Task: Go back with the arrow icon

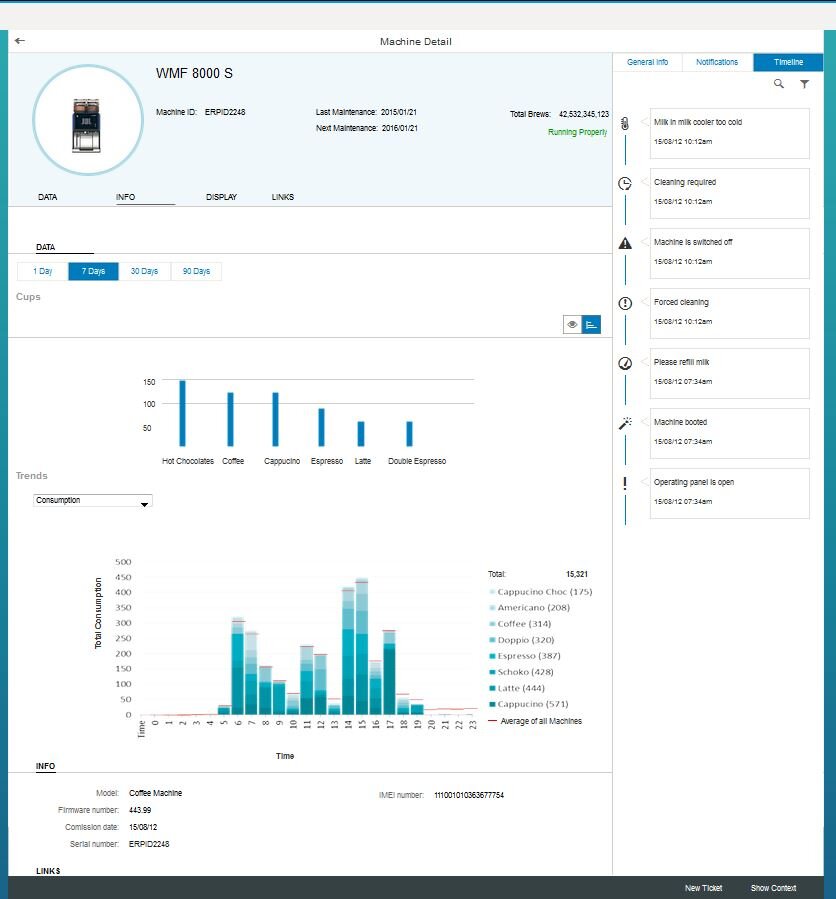Action: 20,41
